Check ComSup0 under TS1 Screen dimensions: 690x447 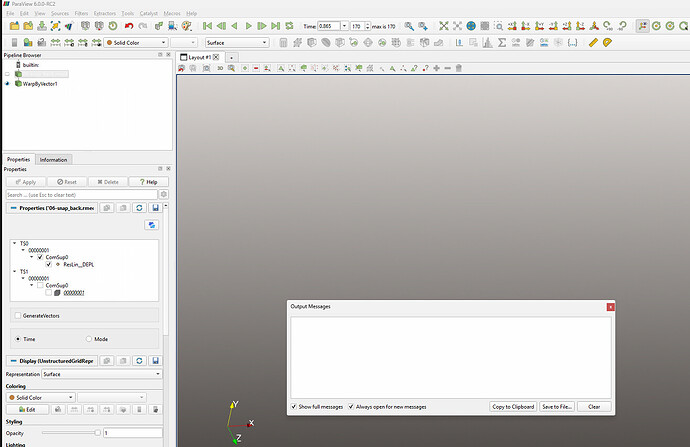(40, 286)
